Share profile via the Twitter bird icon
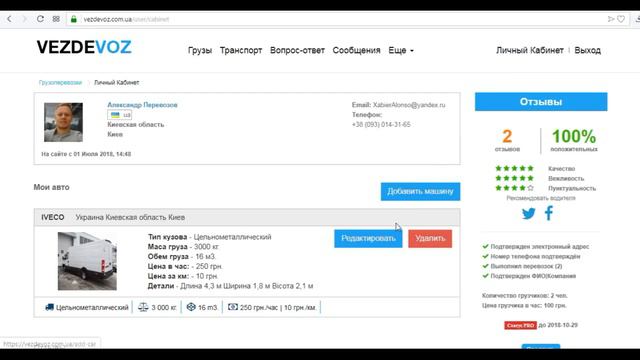The image size is (640, 360). click(x=529, y=213)
